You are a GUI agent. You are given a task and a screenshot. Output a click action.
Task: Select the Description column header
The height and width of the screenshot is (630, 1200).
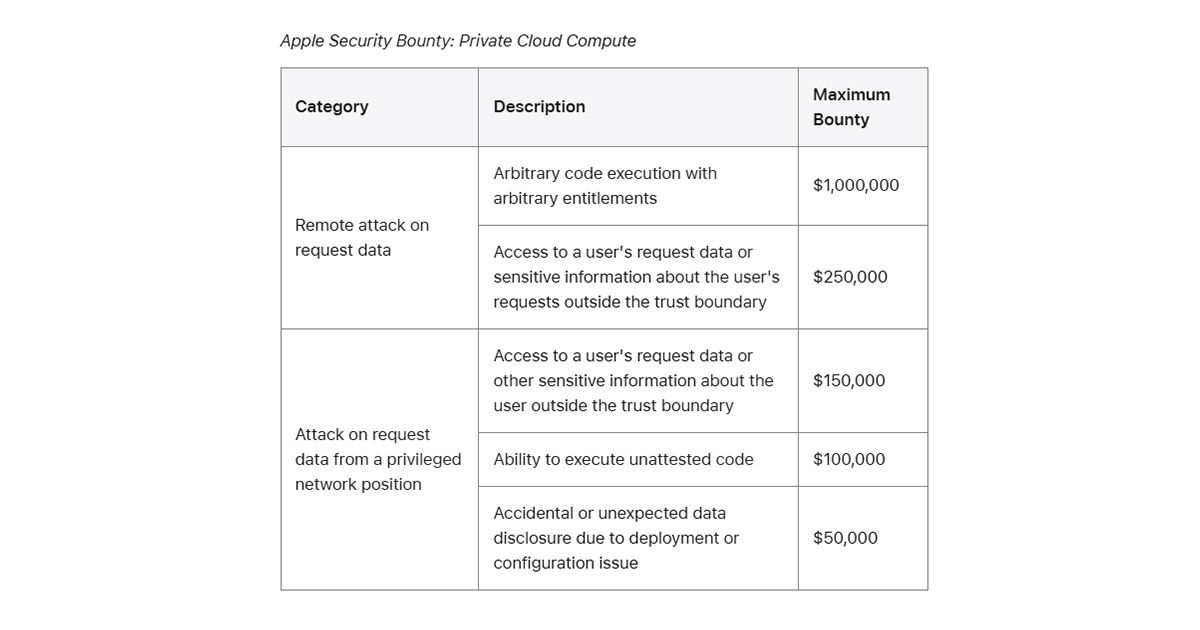pos(539,107)
